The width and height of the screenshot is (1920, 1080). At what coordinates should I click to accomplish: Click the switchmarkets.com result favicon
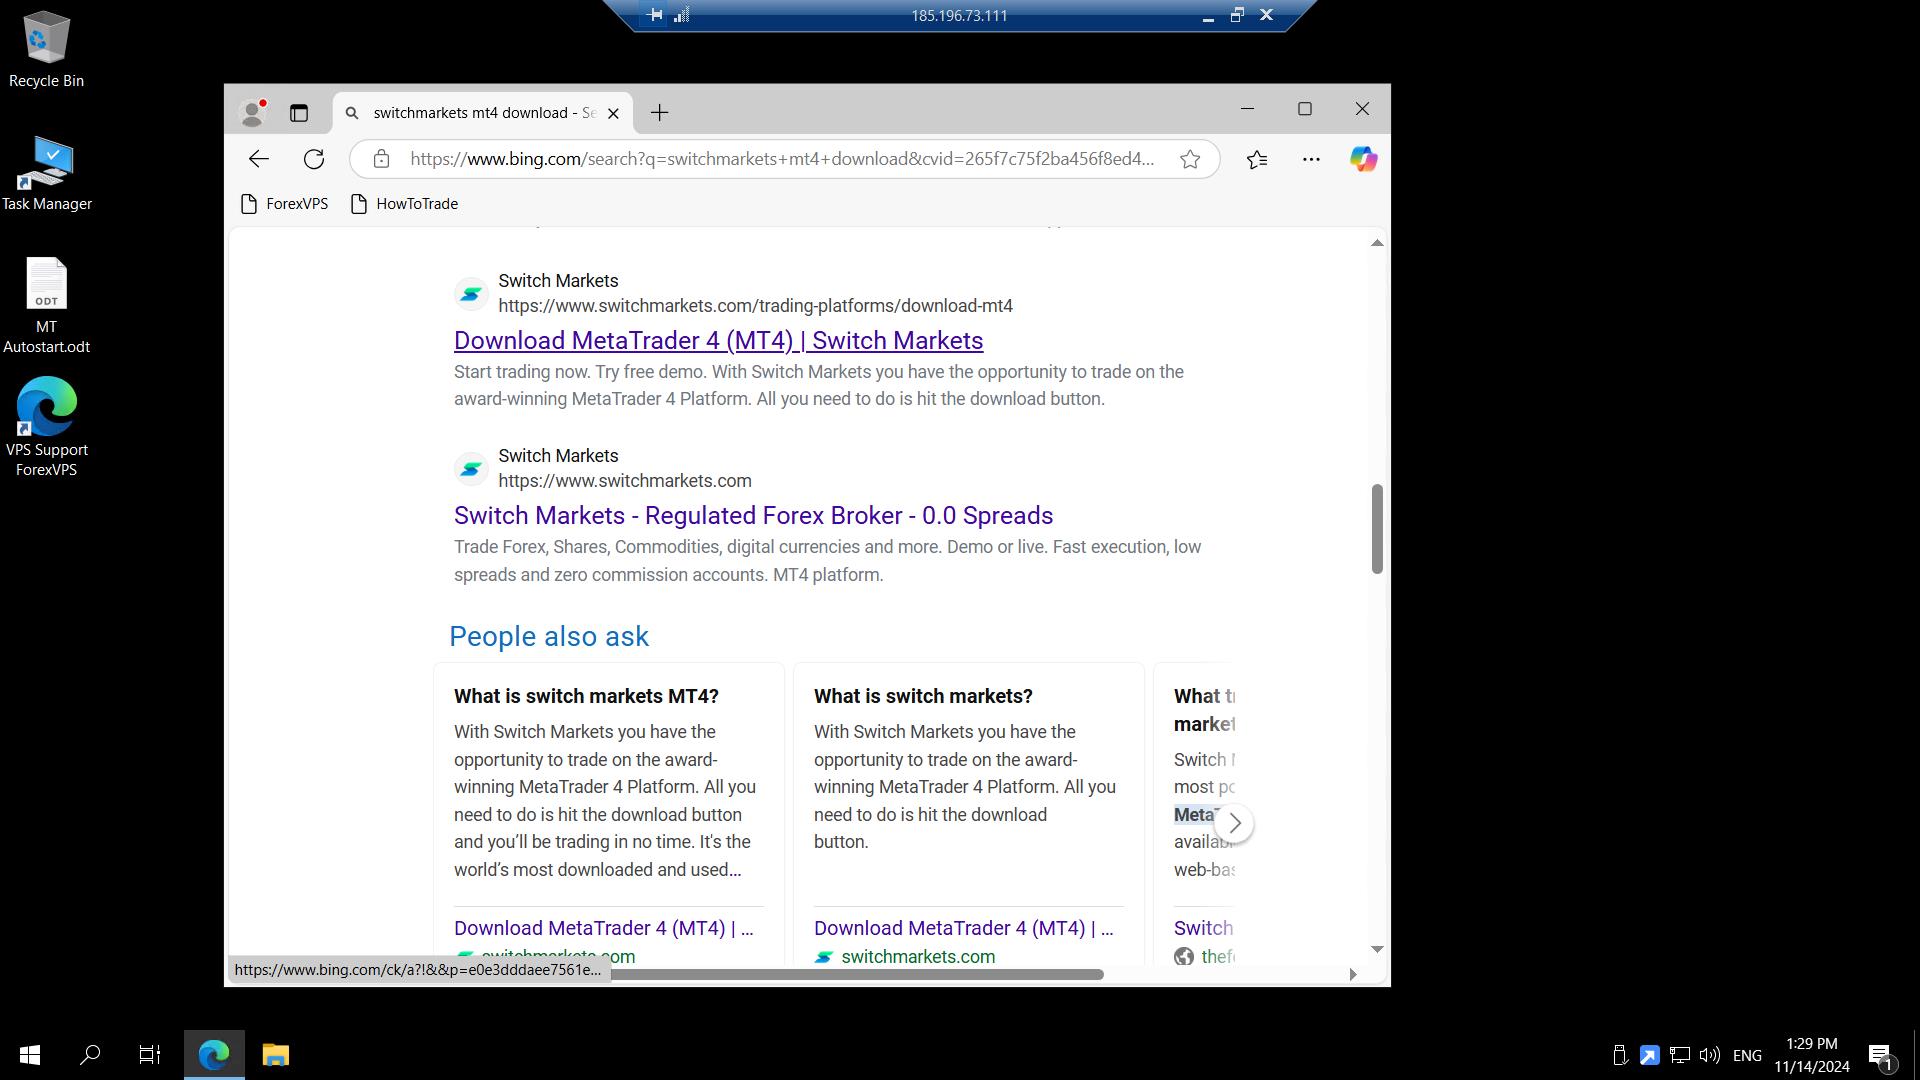(471, 469)
